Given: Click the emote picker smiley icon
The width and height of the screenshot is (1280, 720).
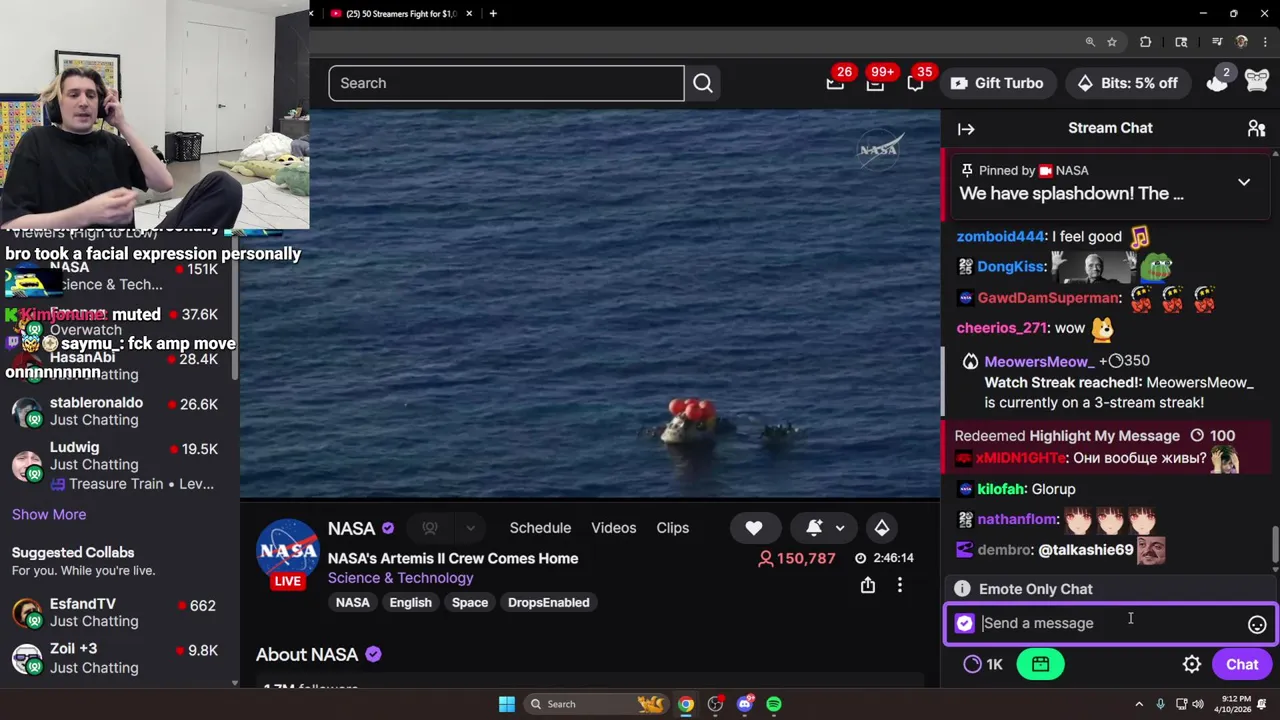Looking at the screenshot, I should click(x=1257, y=624).
